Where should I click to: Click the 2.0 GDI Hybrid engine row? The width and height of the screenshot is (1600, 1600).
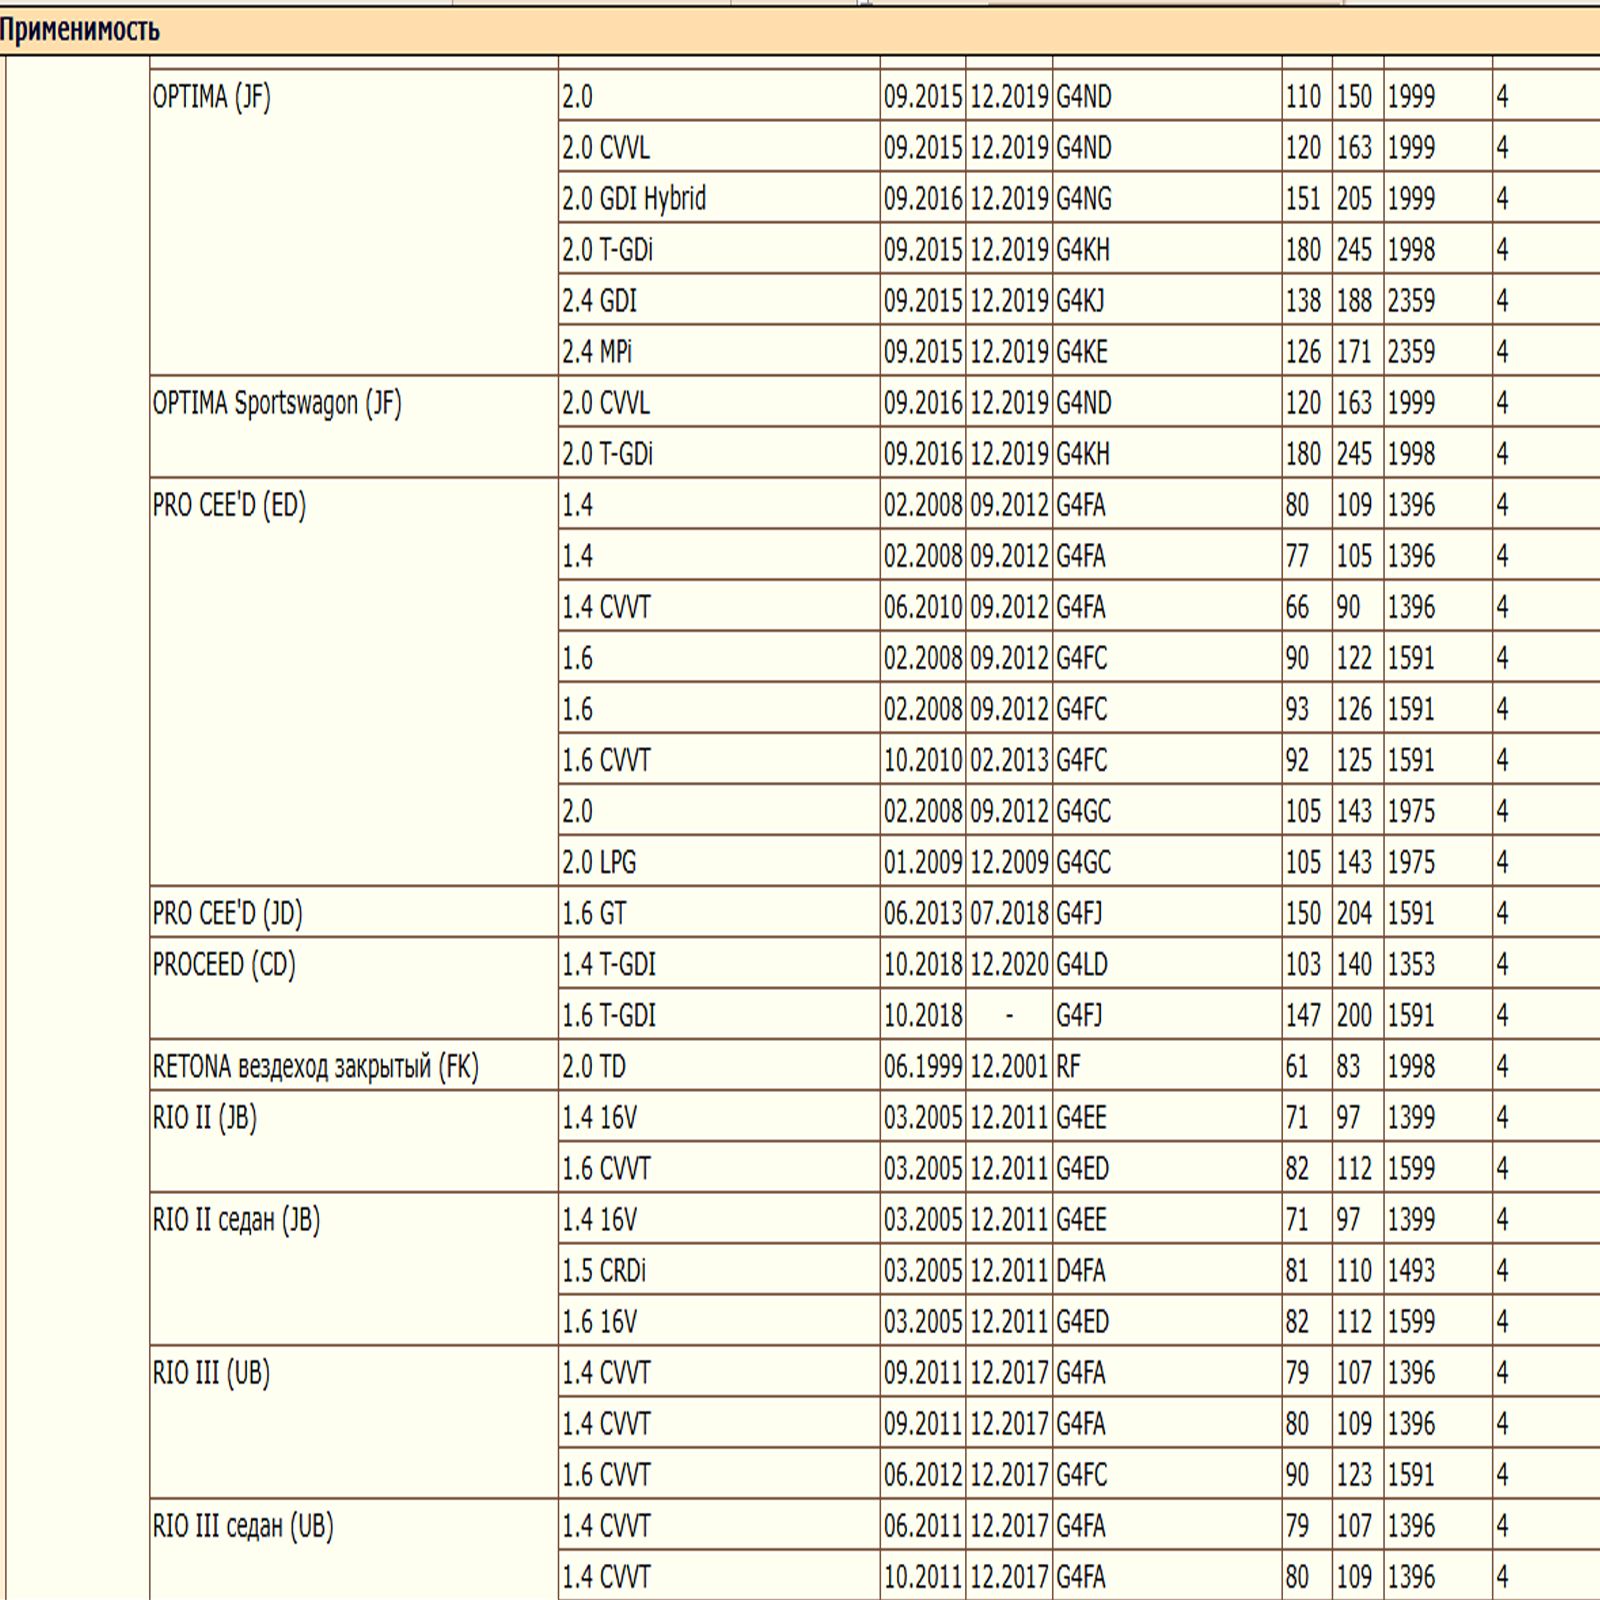pos(634,199)
